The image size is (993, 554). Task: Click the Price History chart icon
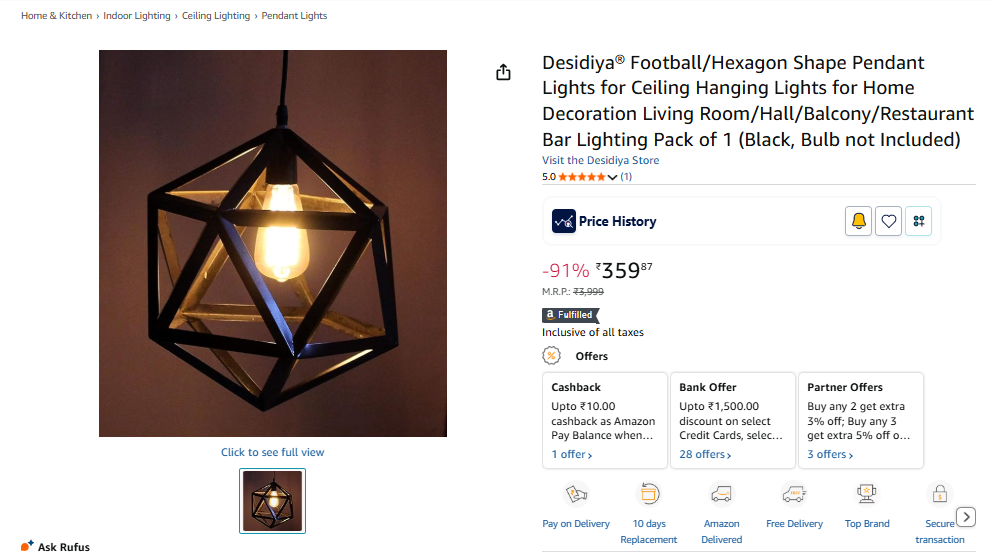[564, 222]
